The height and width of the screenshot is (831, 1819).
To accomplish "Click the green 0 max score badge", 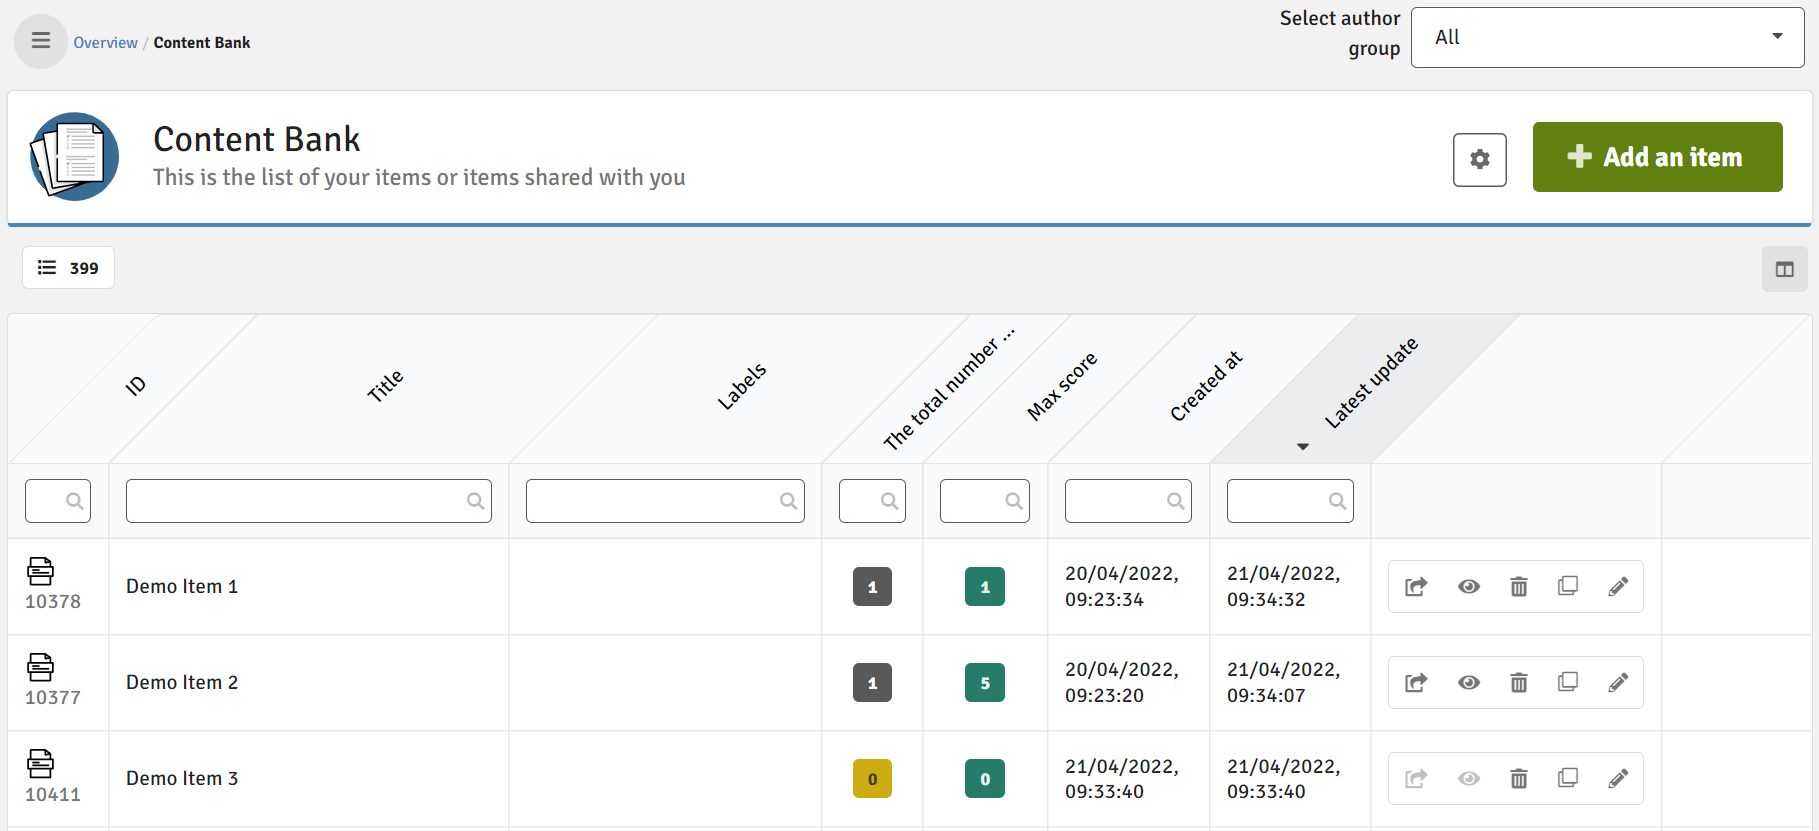I will tap(985, 779).
